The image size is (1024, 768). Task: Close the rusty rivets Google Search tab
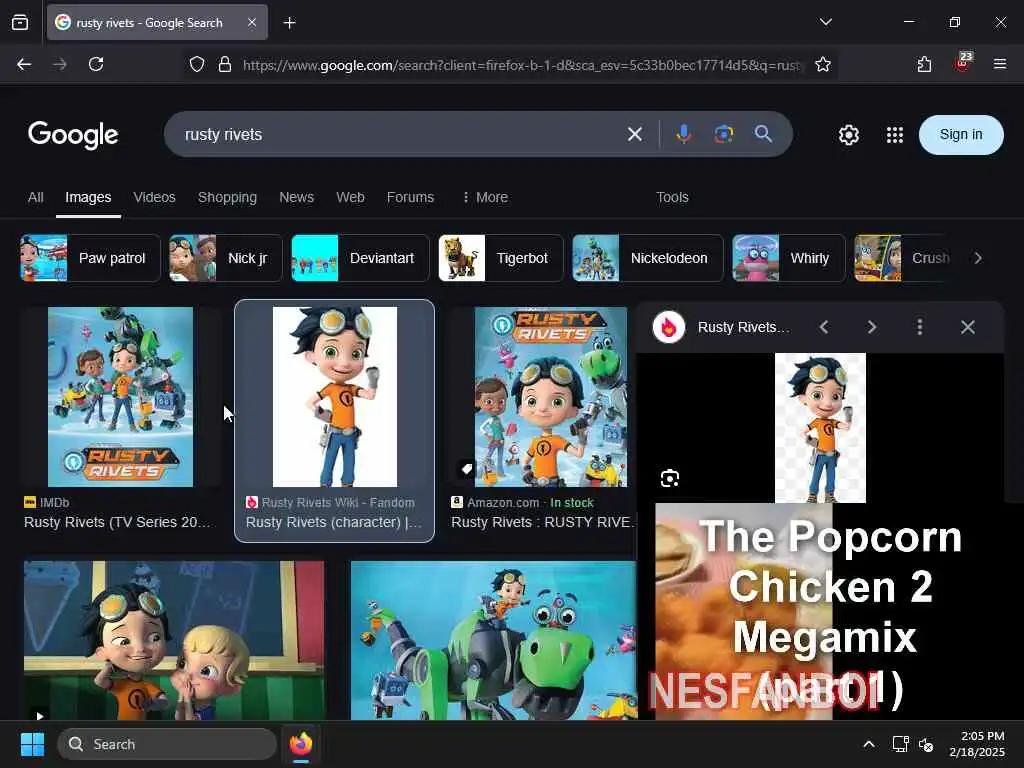[251, 22]
